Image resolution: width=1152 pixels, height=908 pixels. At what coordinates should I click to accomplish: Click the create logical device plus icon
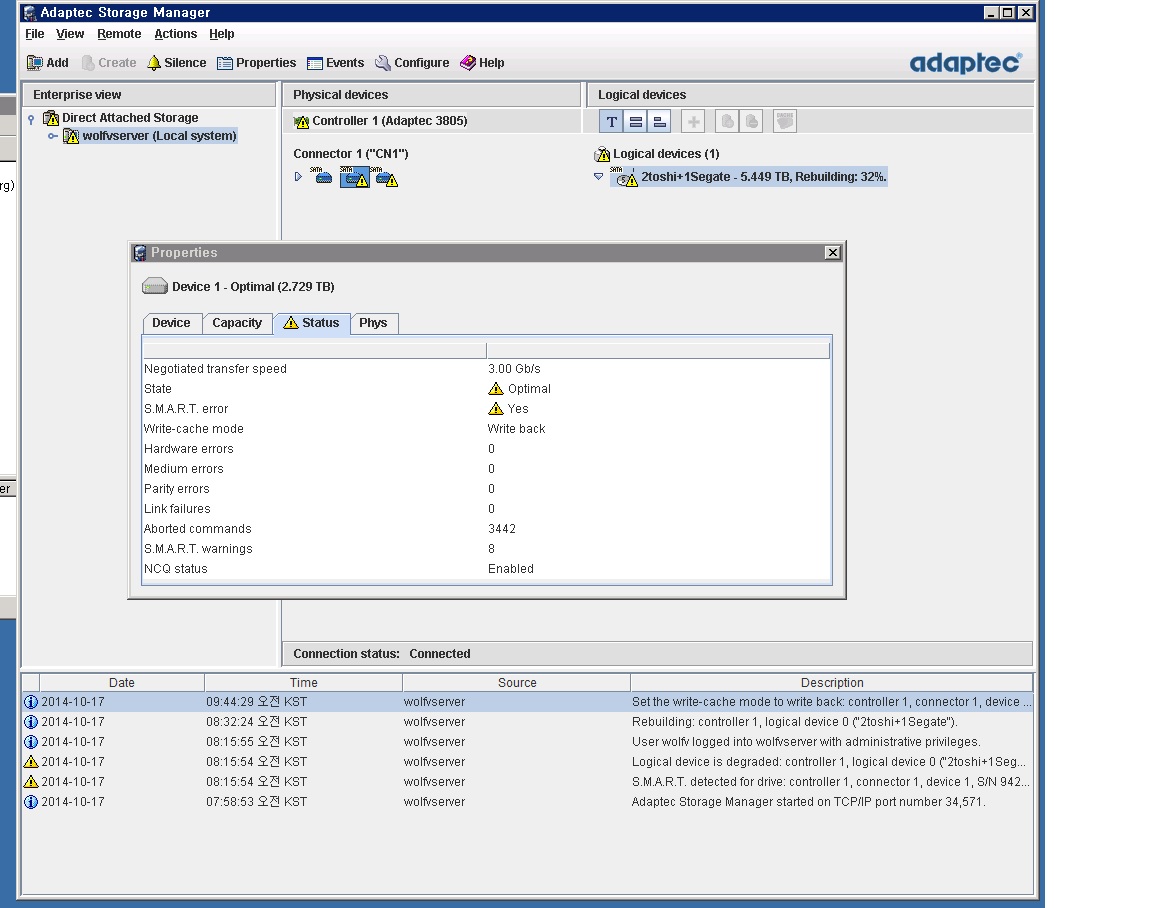693,122
